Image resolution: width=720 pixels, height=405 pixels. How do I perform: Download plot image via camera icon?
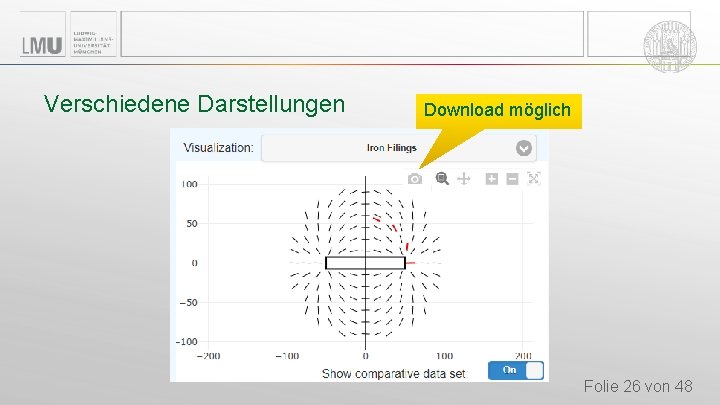click(415, 179)
